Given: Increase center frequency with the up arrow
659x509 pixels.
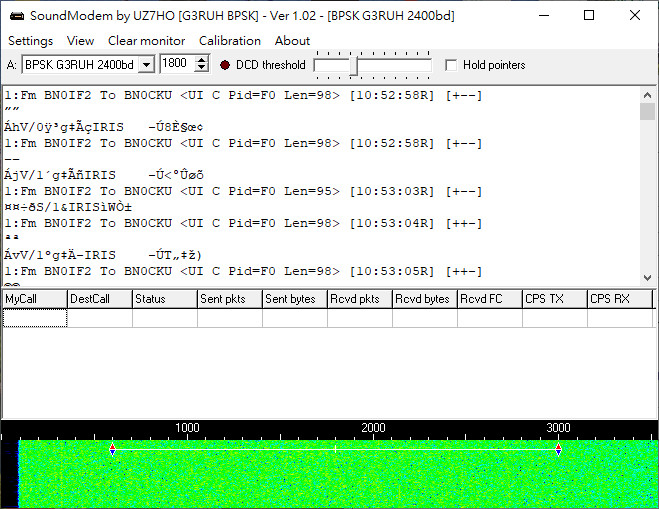Looking at the screenshot, I should (202, 60).
